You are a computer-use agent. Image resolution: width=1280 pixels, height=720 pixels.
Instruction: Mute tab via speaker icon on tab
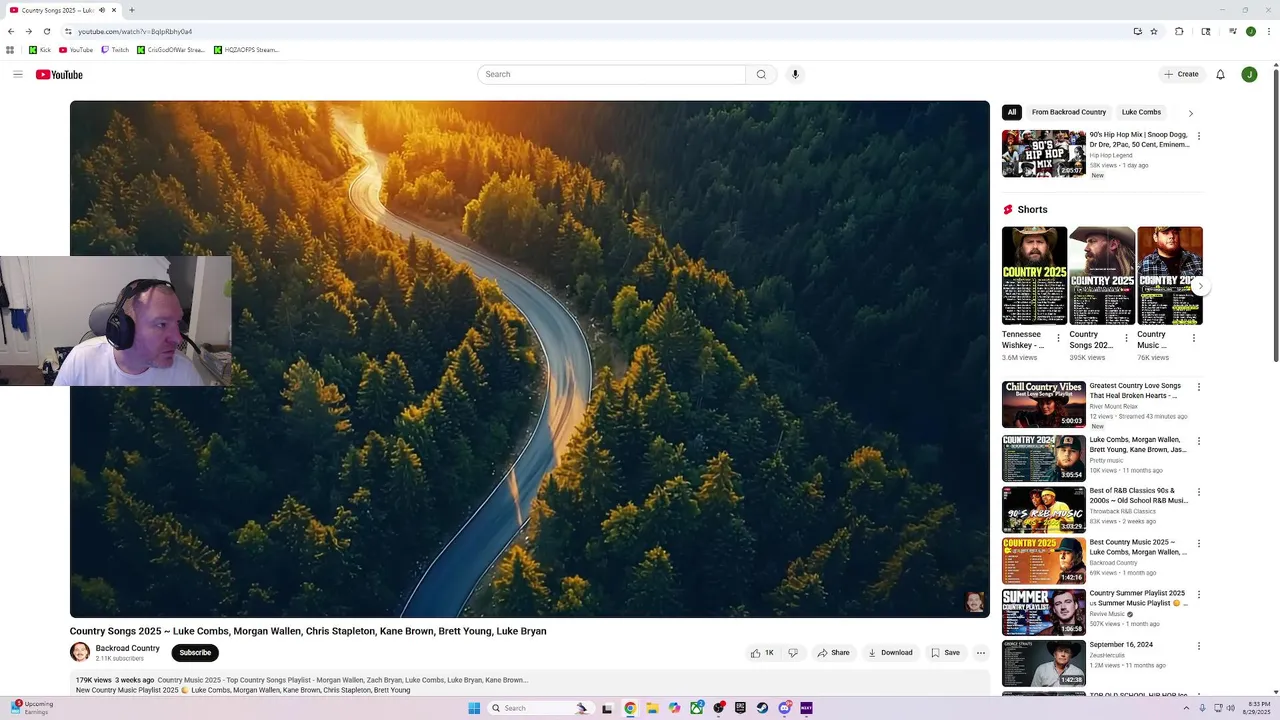point(102,10)
